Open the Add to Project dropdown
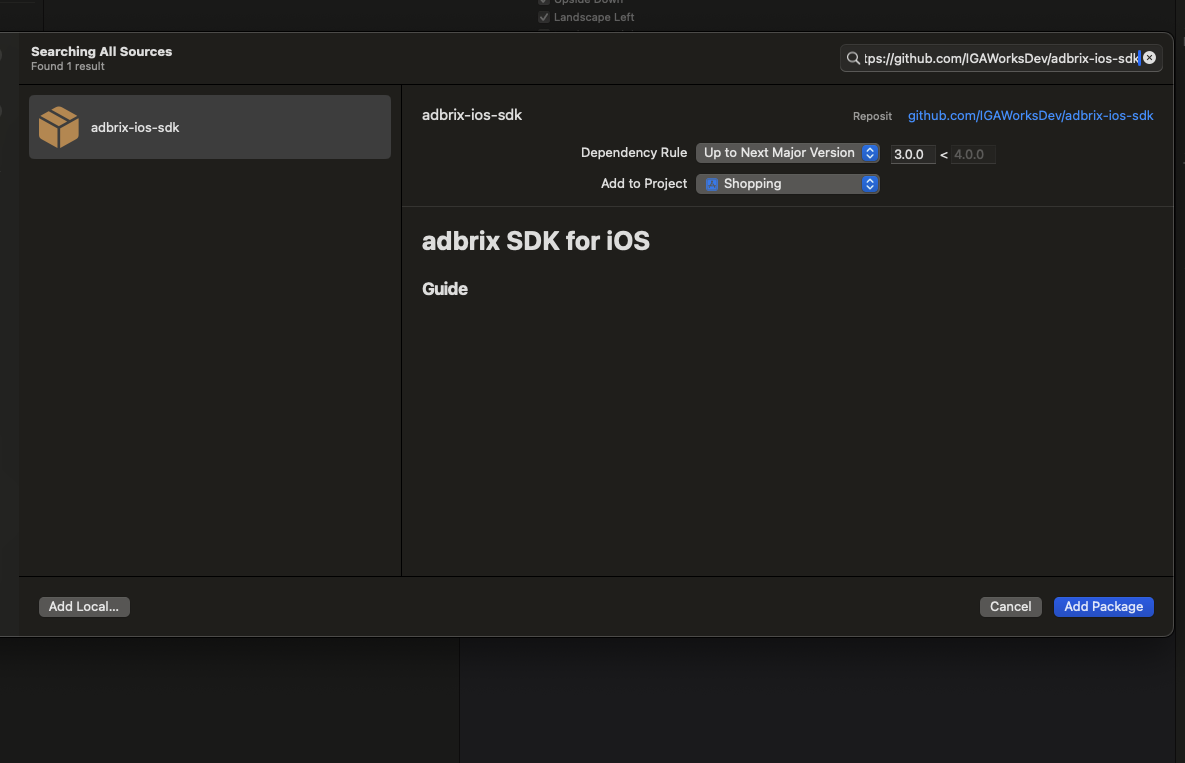Viewport: 1185px width, 763px height. point(787,184)
